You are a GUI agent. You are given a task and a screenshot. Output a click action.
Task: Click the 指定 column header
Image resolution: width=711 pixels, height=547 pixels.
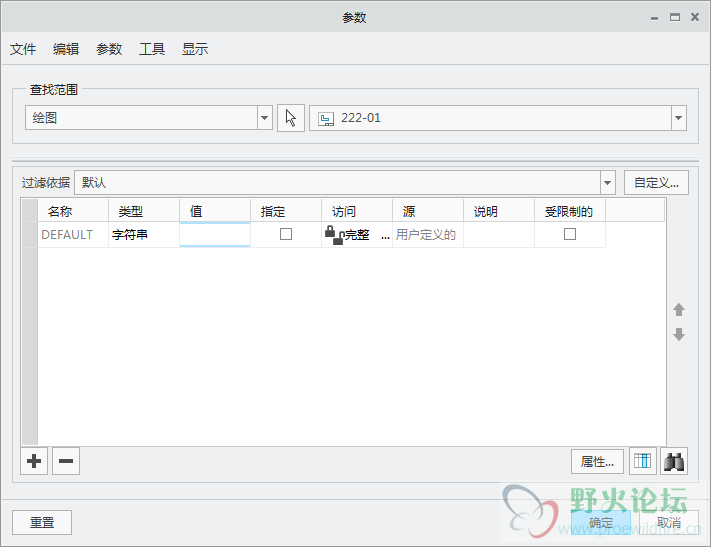[x=286, y=211]
